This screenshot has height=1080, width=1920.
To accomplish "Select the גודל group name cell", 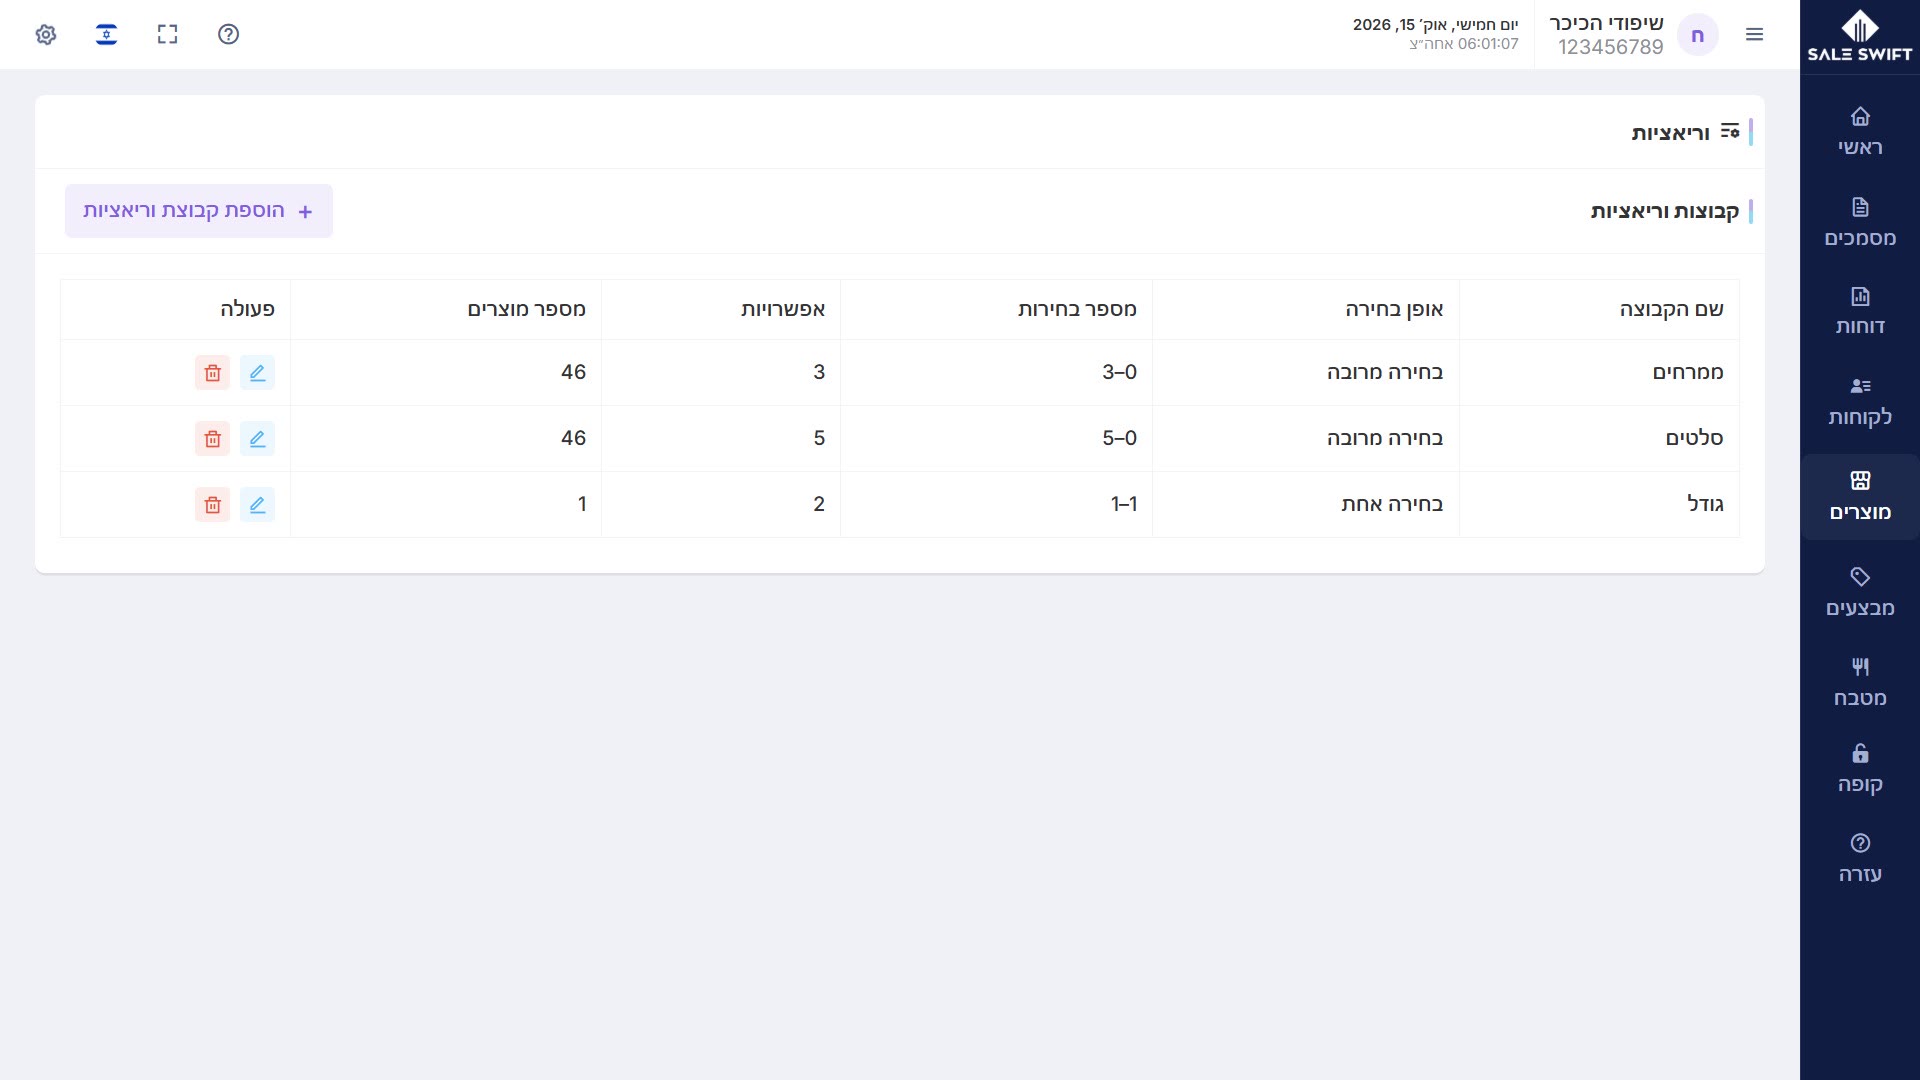I will pos(1599,504).
